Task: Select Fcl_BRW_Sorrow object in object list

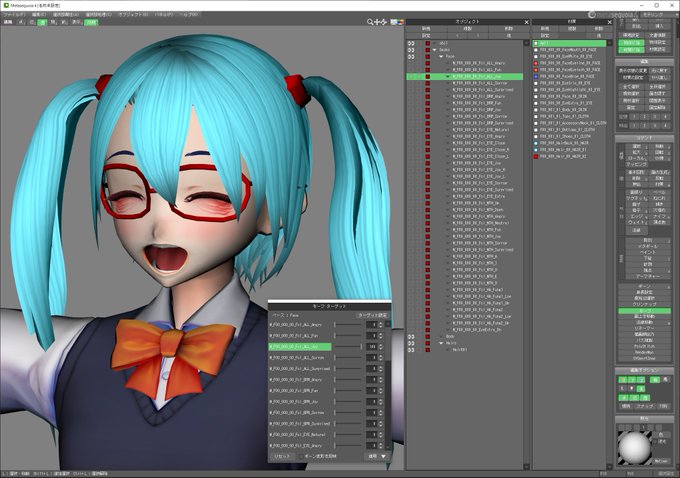Action: (x=480, y=116)
